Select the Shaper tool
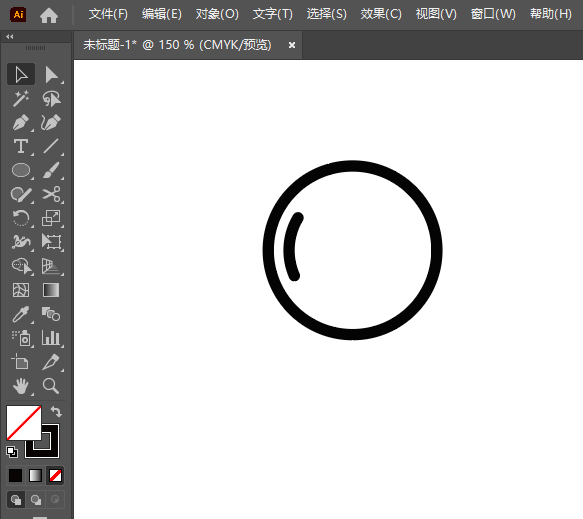 [21, 194]
